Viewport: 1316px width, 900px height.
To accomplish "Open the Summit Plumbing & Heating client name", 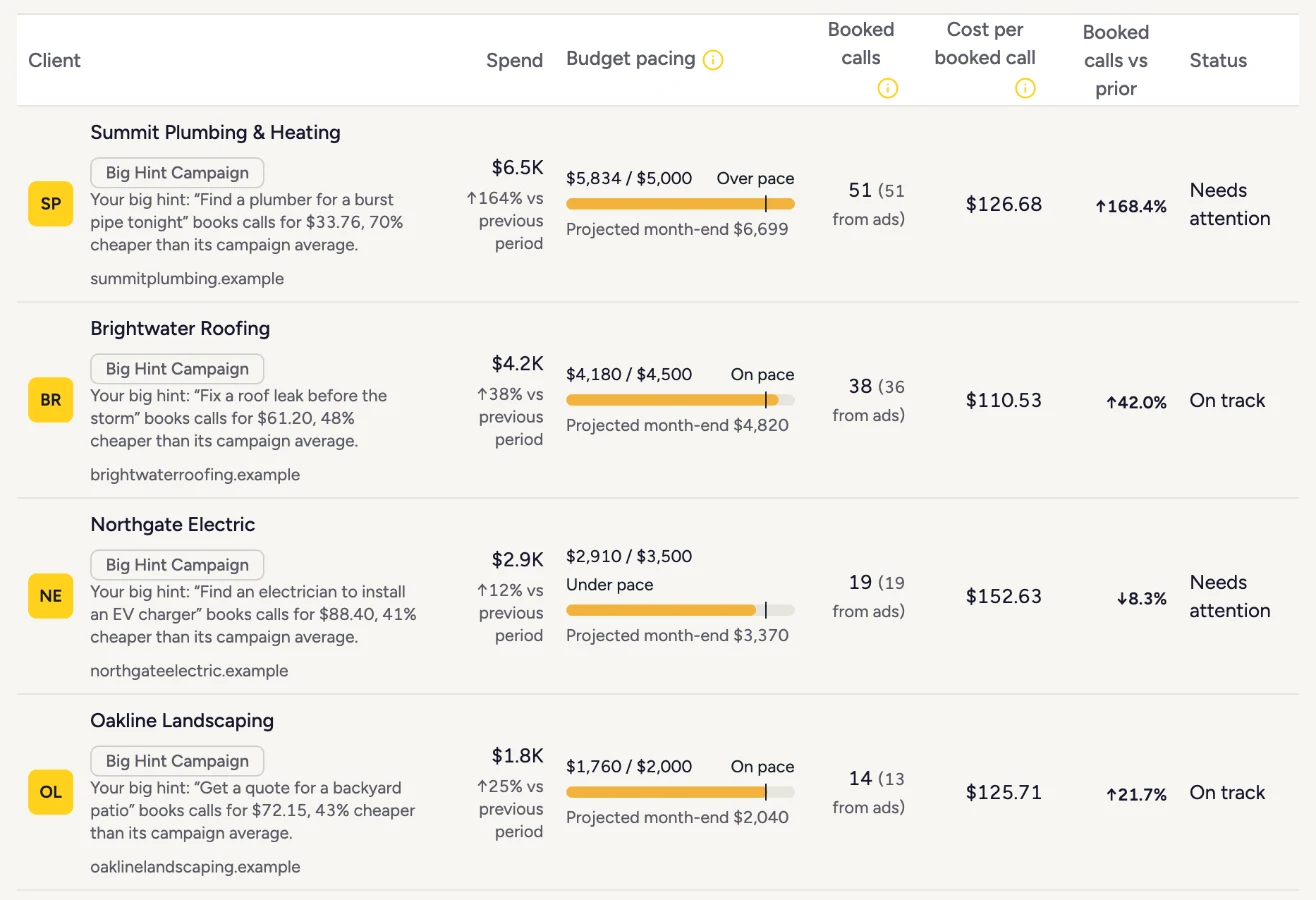I will (215, 133).
